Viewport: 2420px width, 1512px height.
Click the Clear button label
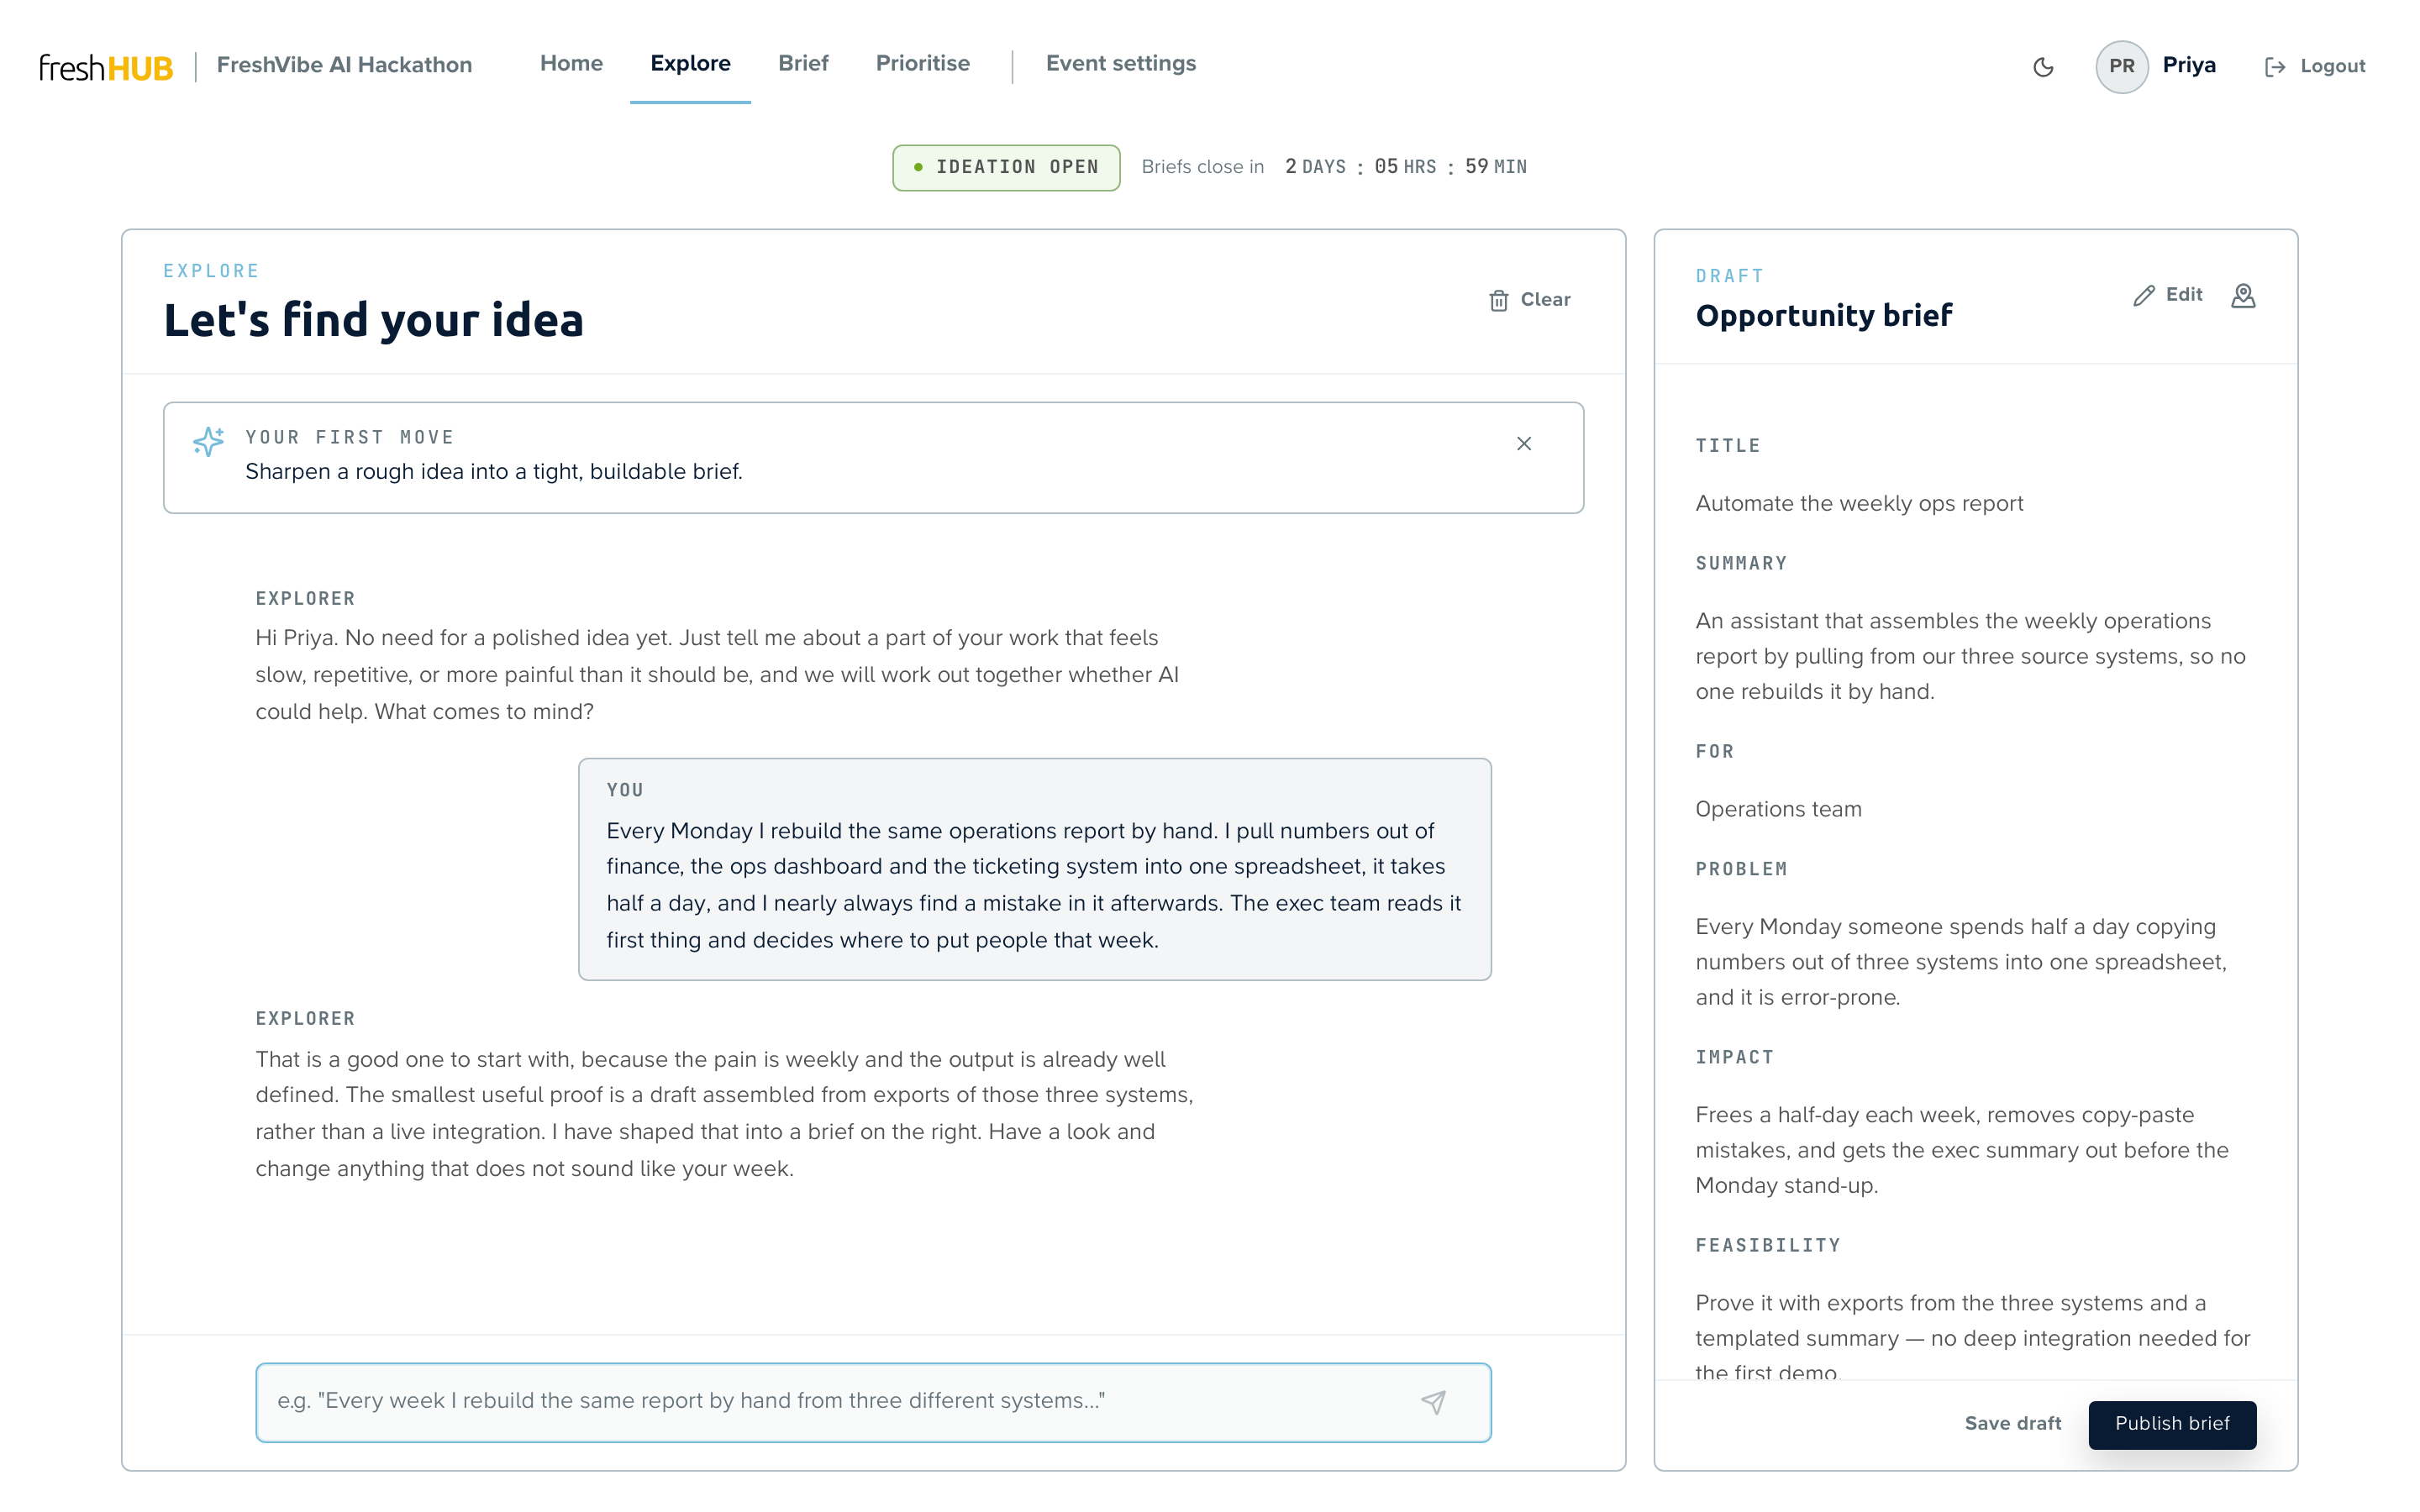[x=1545, y=299]
